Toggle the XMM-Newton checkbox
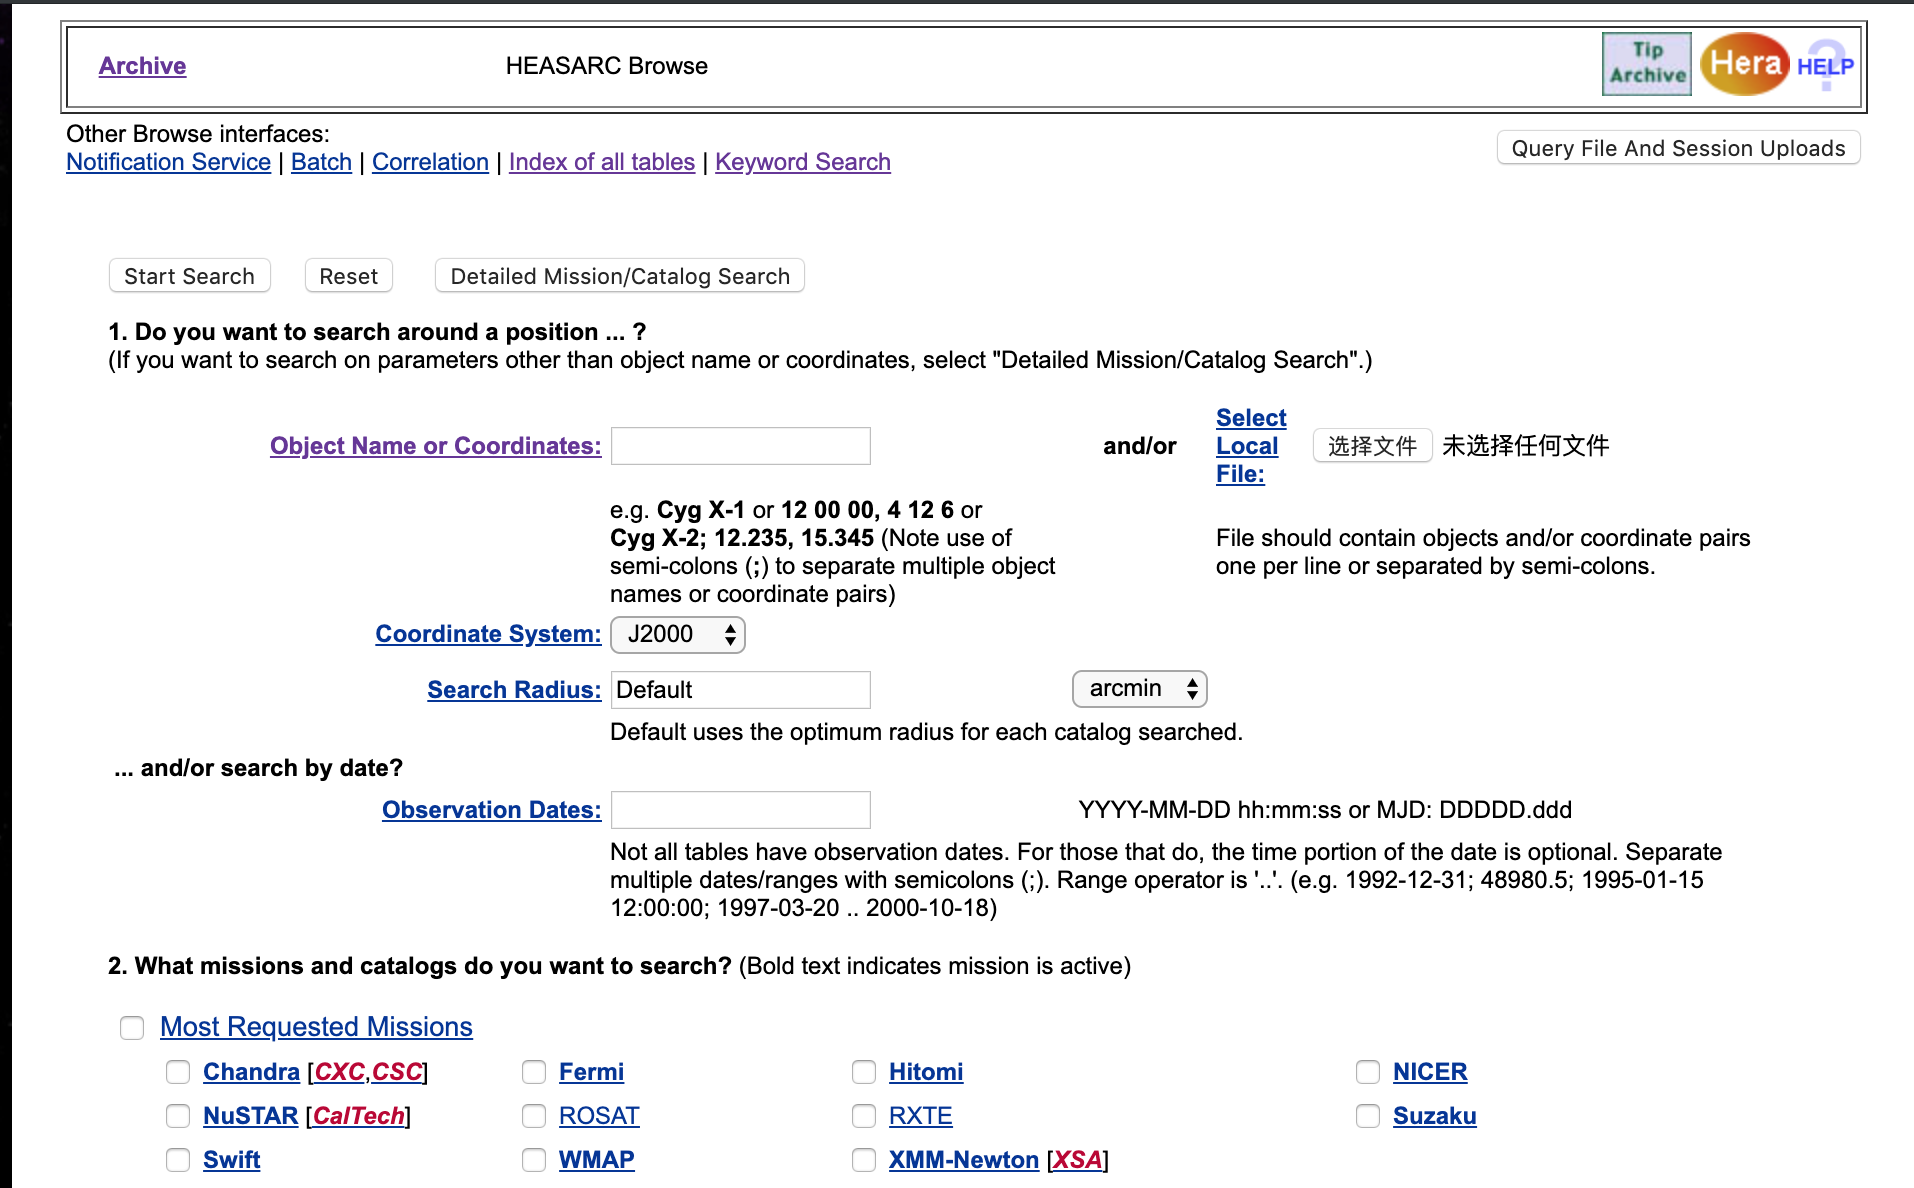The height and width of the screenshot is (1188, 1914). [864, 1160]
